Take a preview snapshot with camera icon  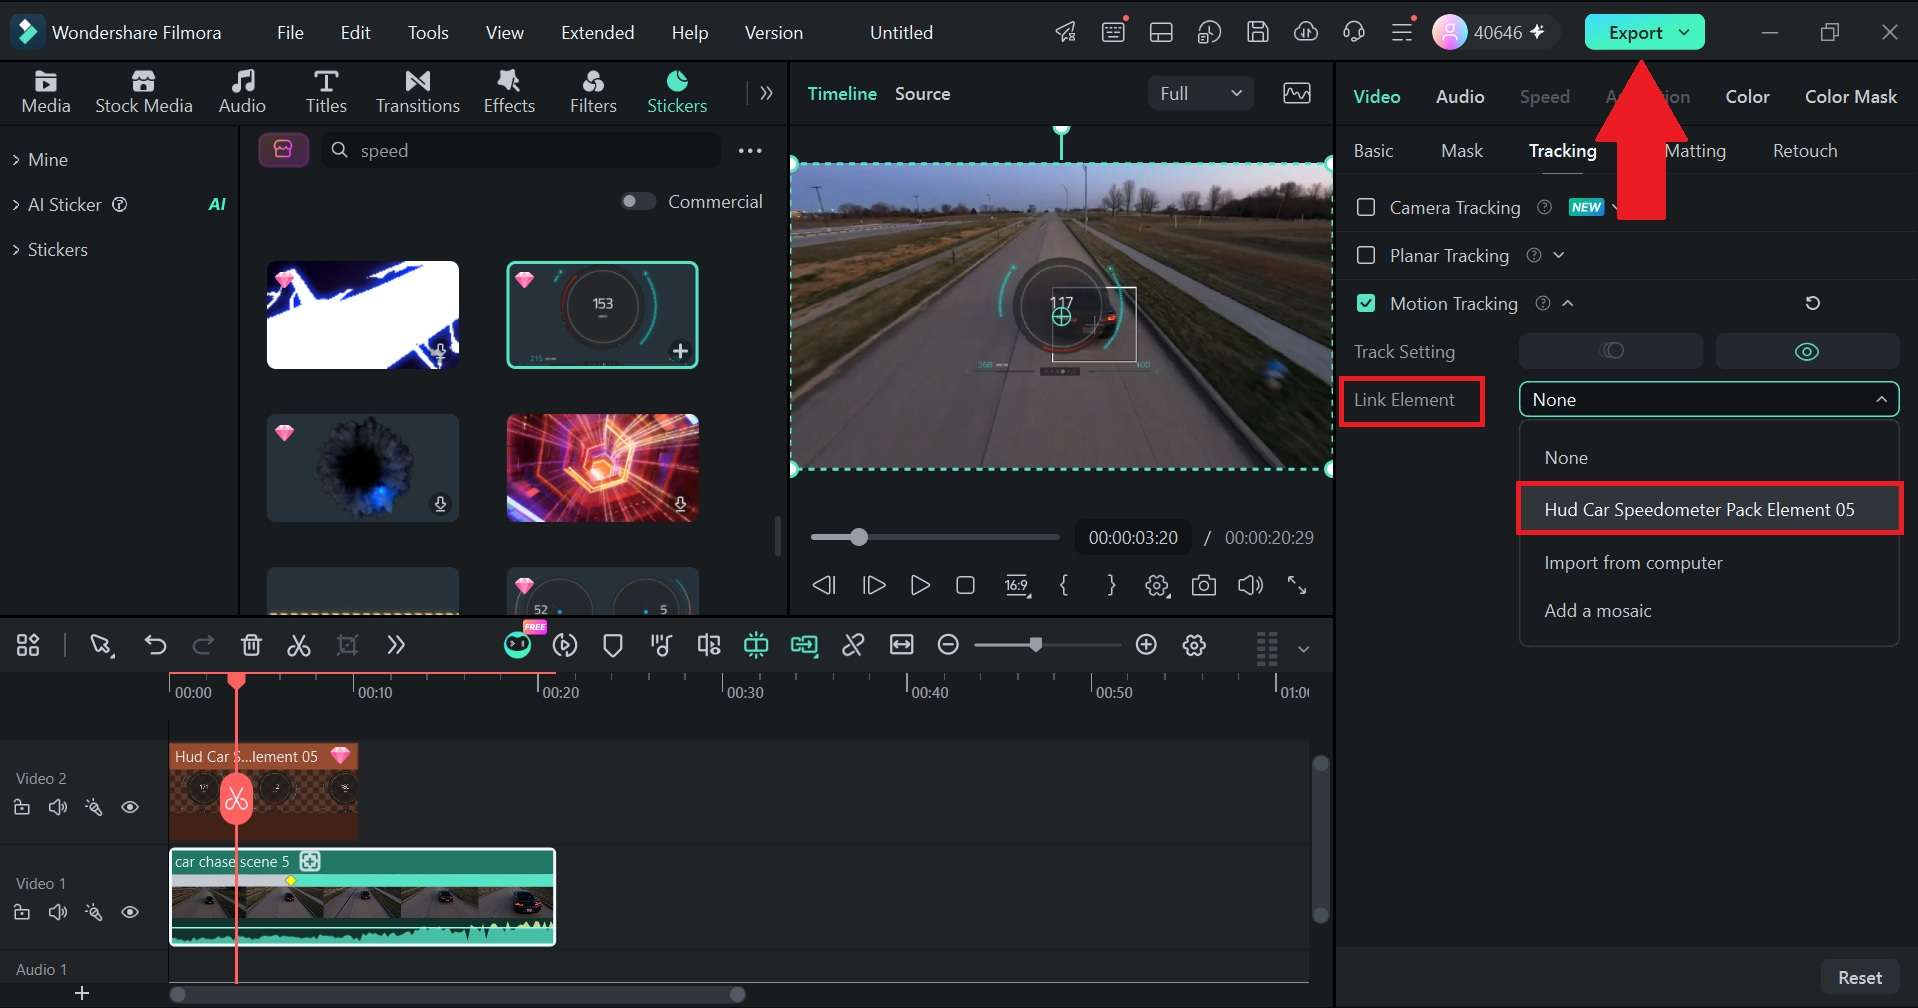click(1204, 586)
